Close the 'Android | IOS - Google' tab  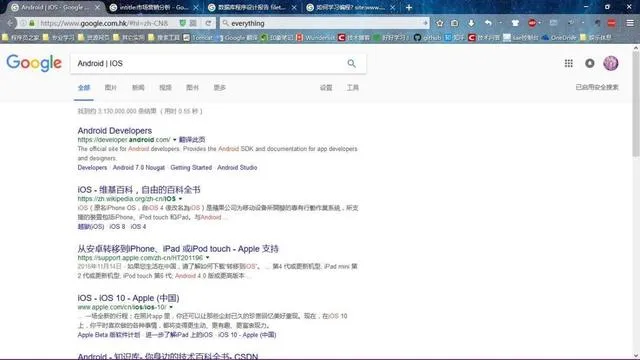point(97,7)
